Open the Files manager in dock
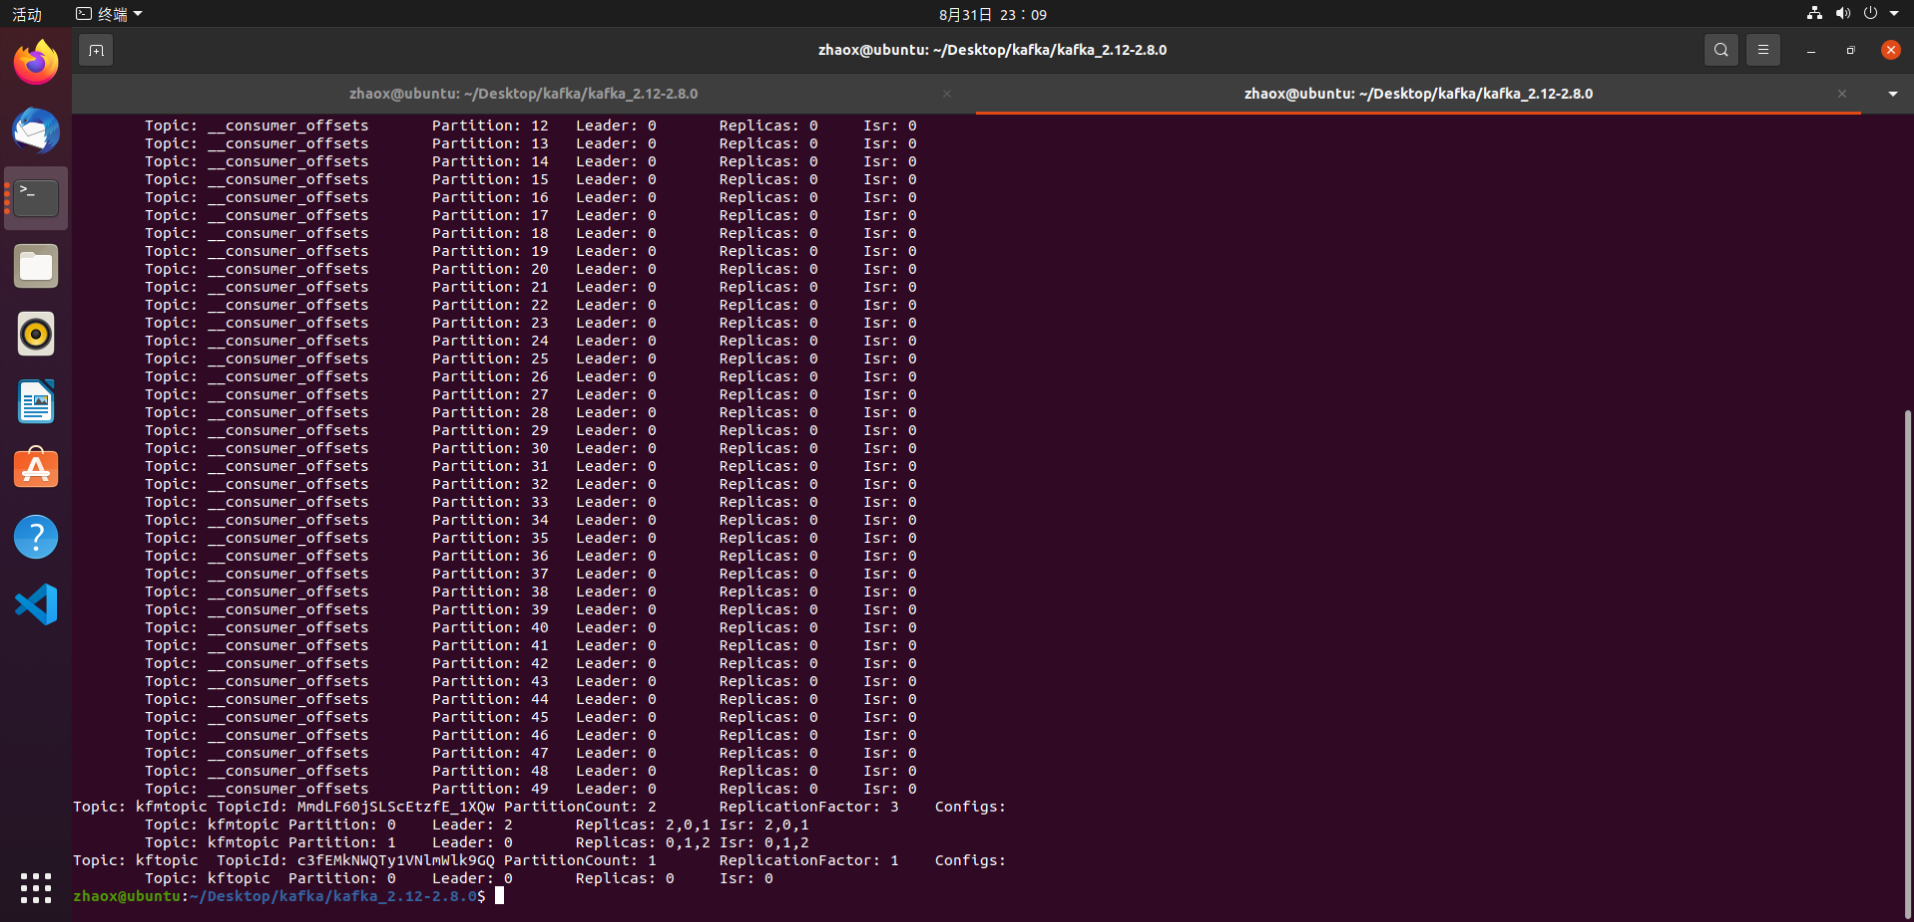This screenshot has width=1914, height=922. (x=36, y=266)
